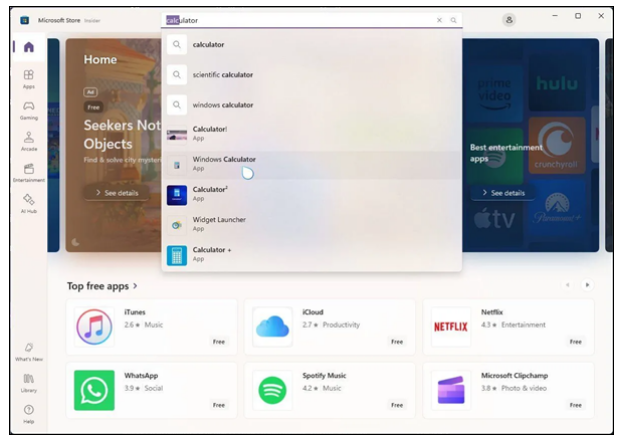Click the 'Best entertainment apps' banner text
Image resolution: width=620 pixels, height=439 pixels.
pos(506,153)
